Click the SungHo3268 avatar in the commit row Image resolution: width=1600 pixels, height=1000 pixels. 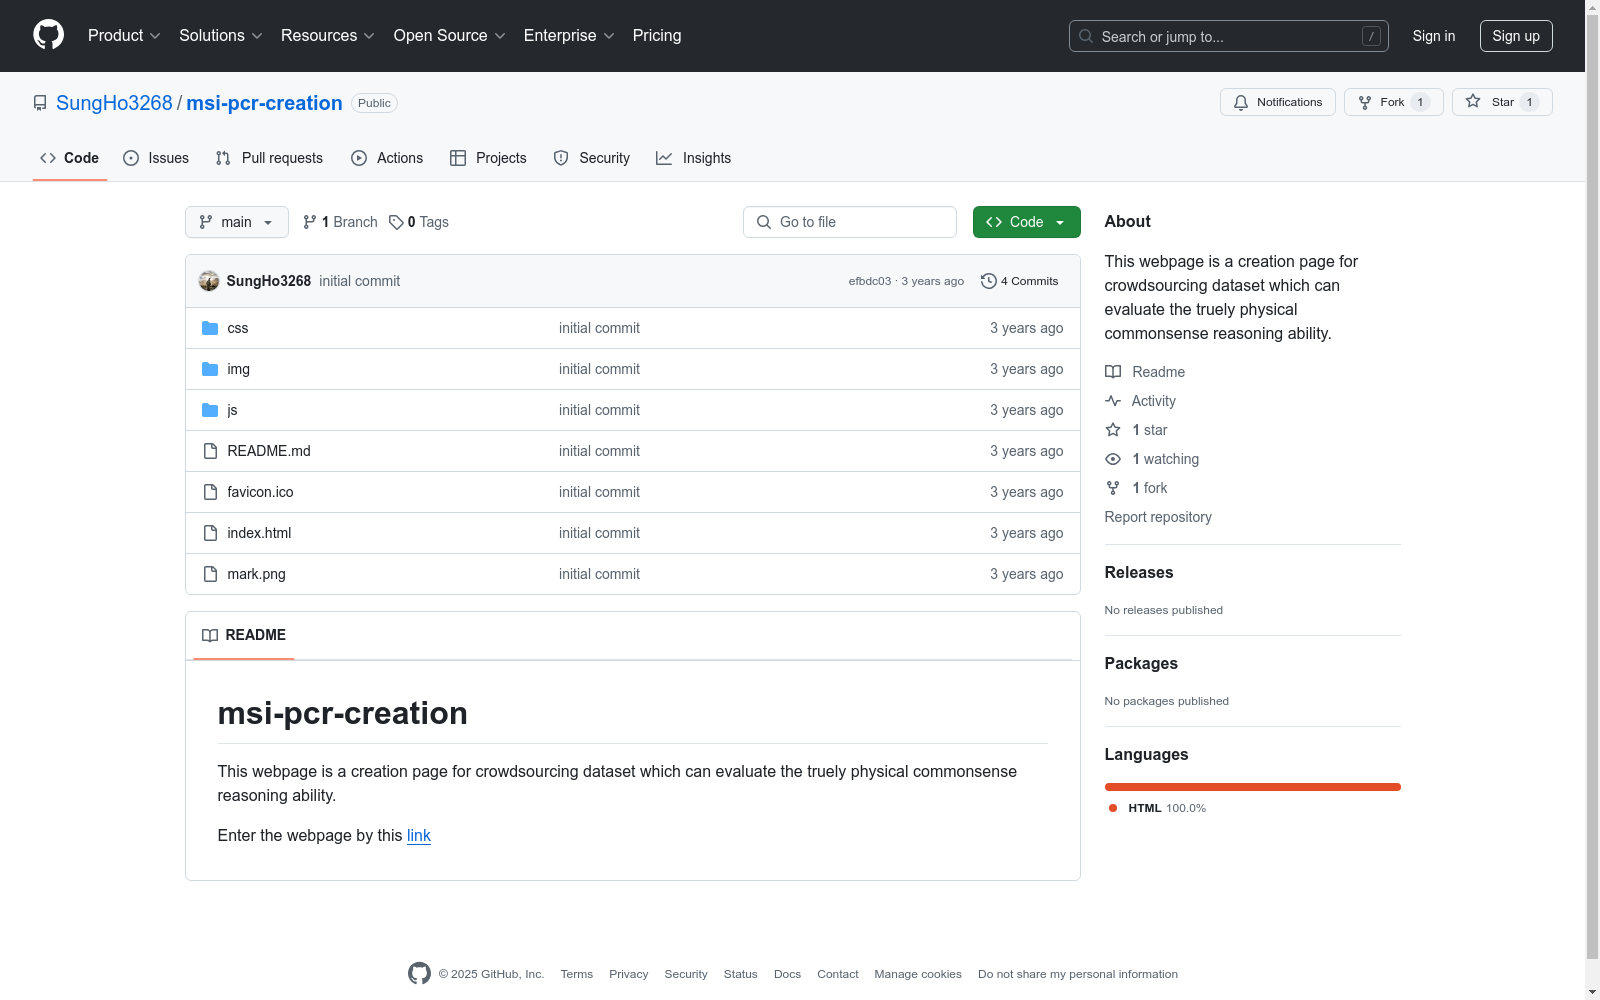pyautogui.click(x=209, y=281)
